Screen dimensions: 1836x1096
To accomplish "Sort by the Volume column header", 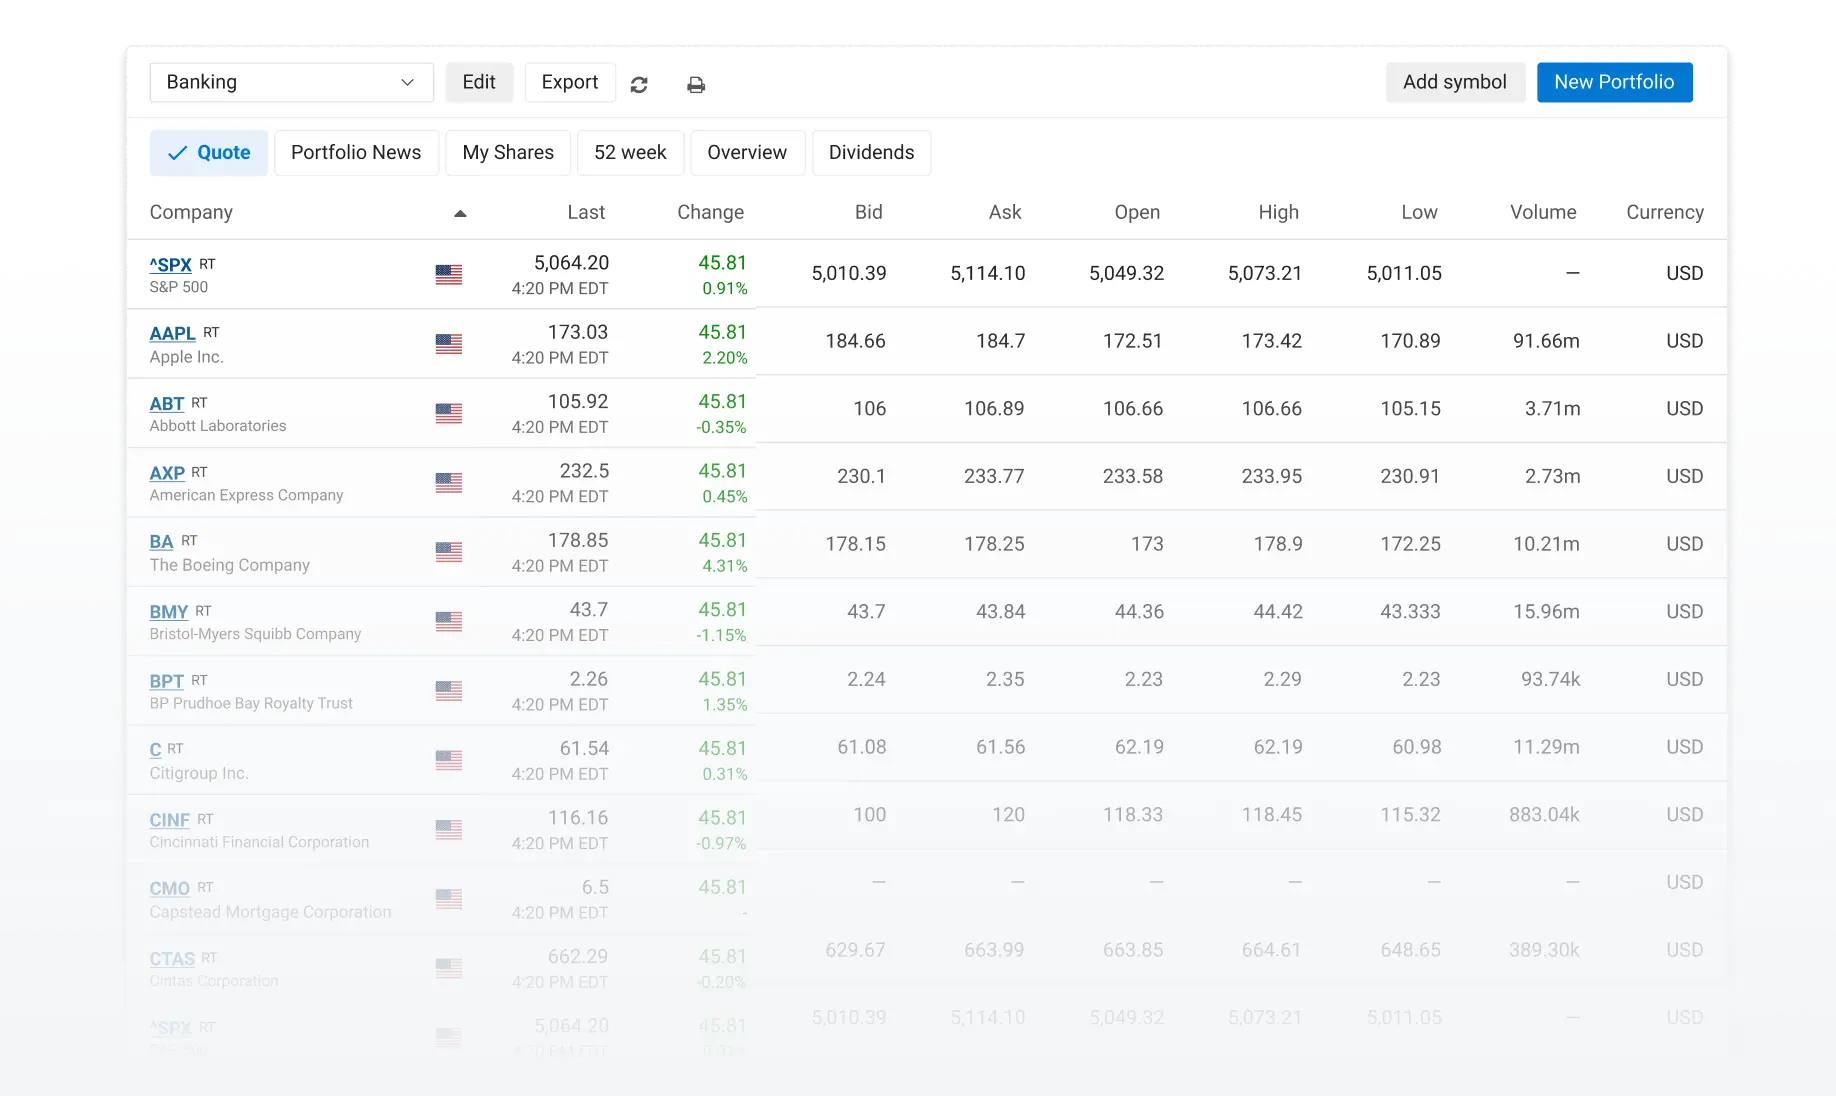I will [x=1543, y=212].
